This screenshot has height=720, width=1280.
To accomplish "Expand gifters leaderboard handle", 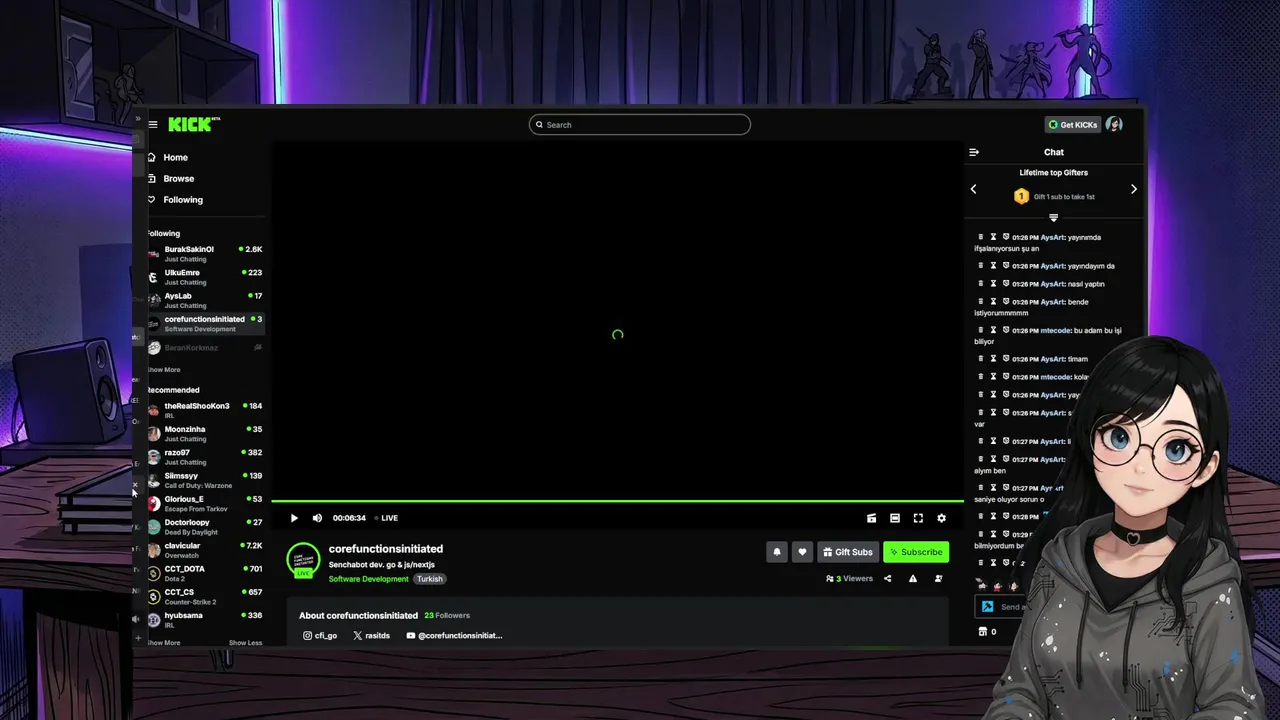I will (x=1053, y=217).
